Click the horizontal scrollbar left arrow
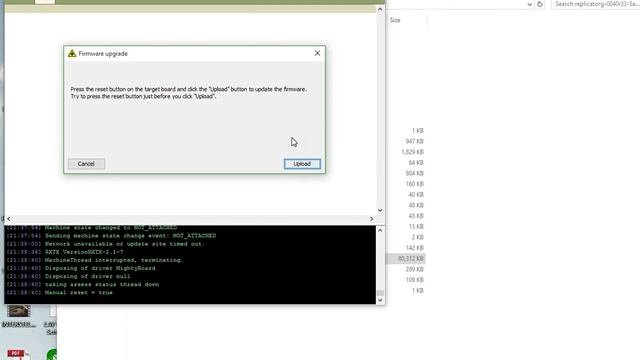Viewport: 640px width, 360px height. point(9,219)
